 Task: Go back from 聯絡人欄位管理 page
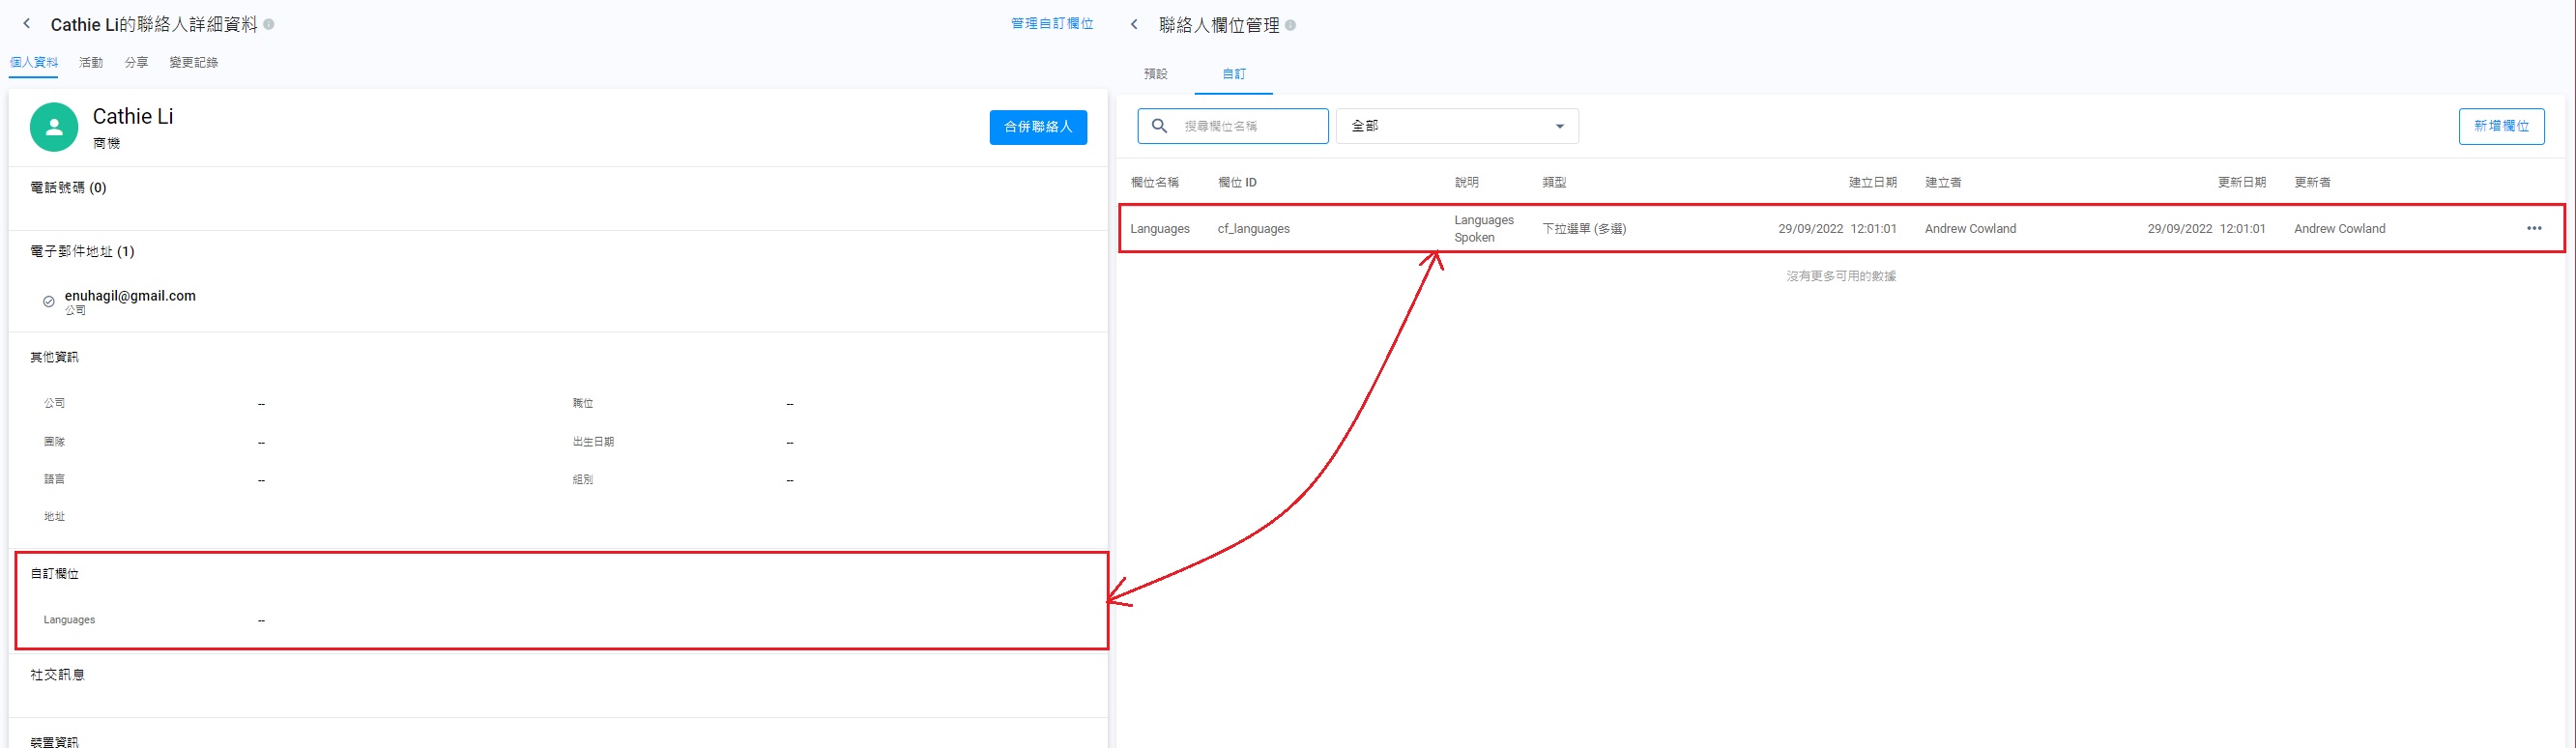[x=1134, y=25]
